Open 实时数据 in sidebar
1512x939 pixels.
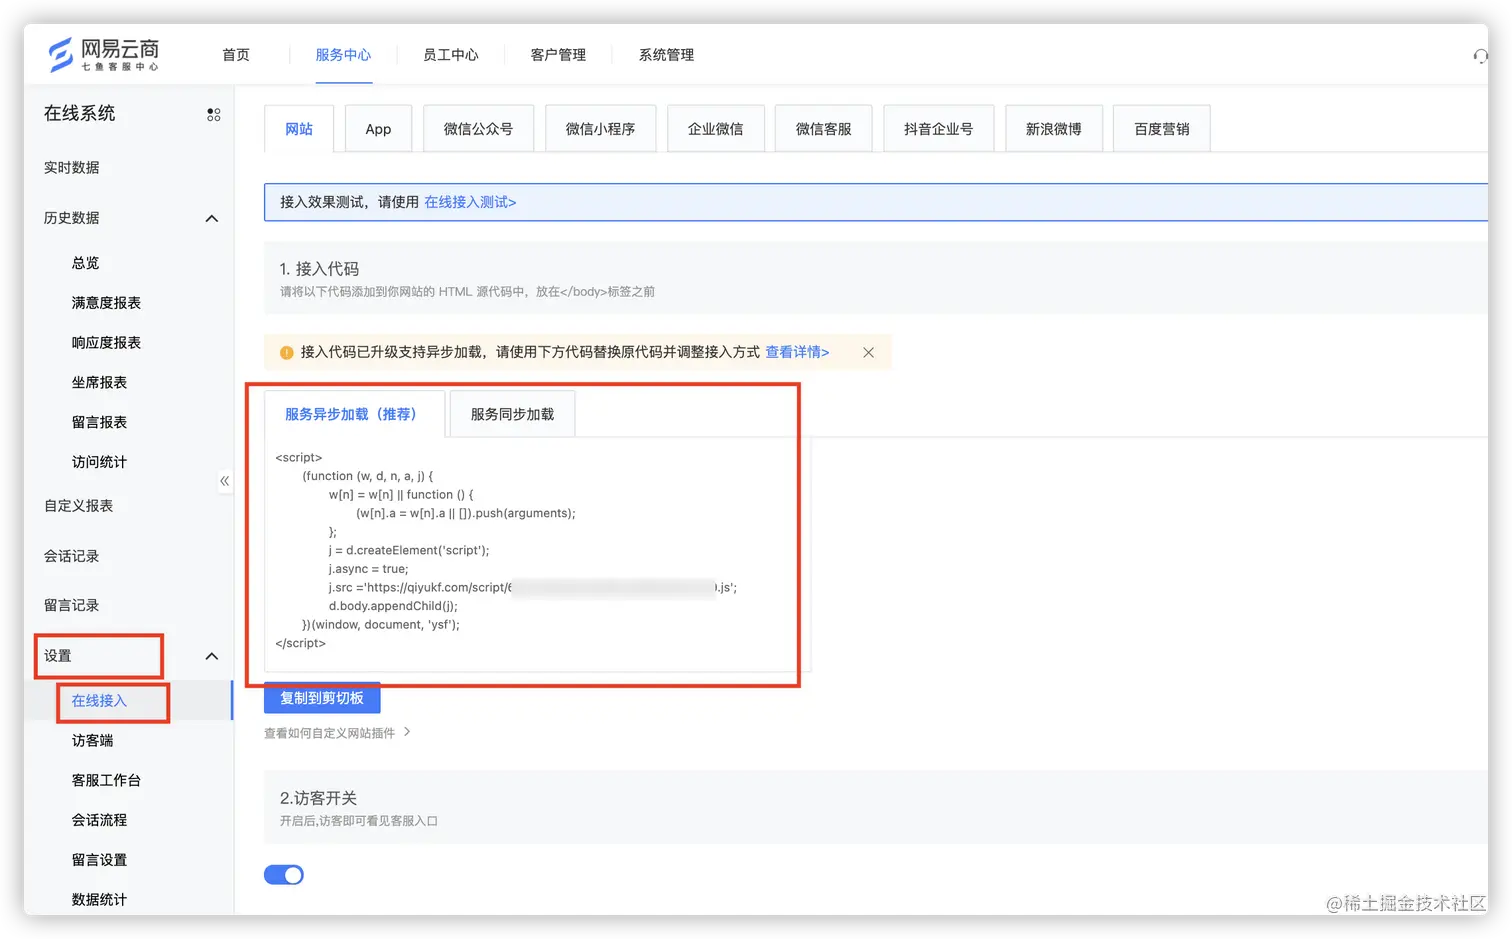point(72,168)
